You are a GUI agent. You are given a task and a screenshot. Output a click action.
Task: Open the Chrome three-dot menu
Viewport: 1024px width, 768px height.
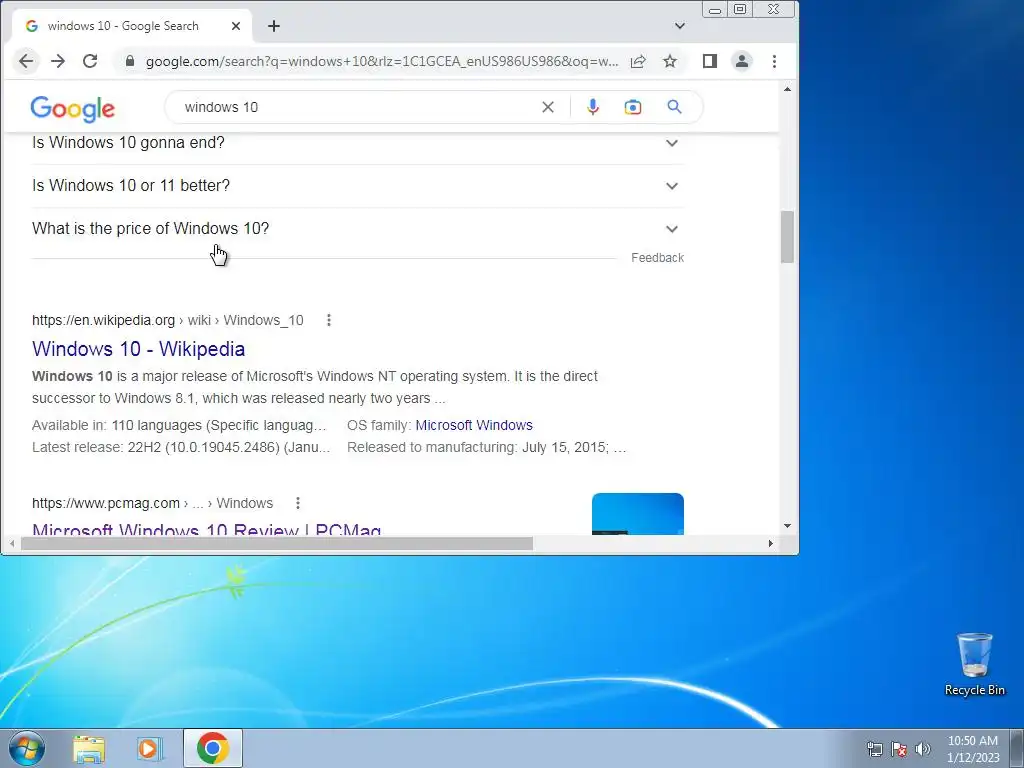click(775, 61)
